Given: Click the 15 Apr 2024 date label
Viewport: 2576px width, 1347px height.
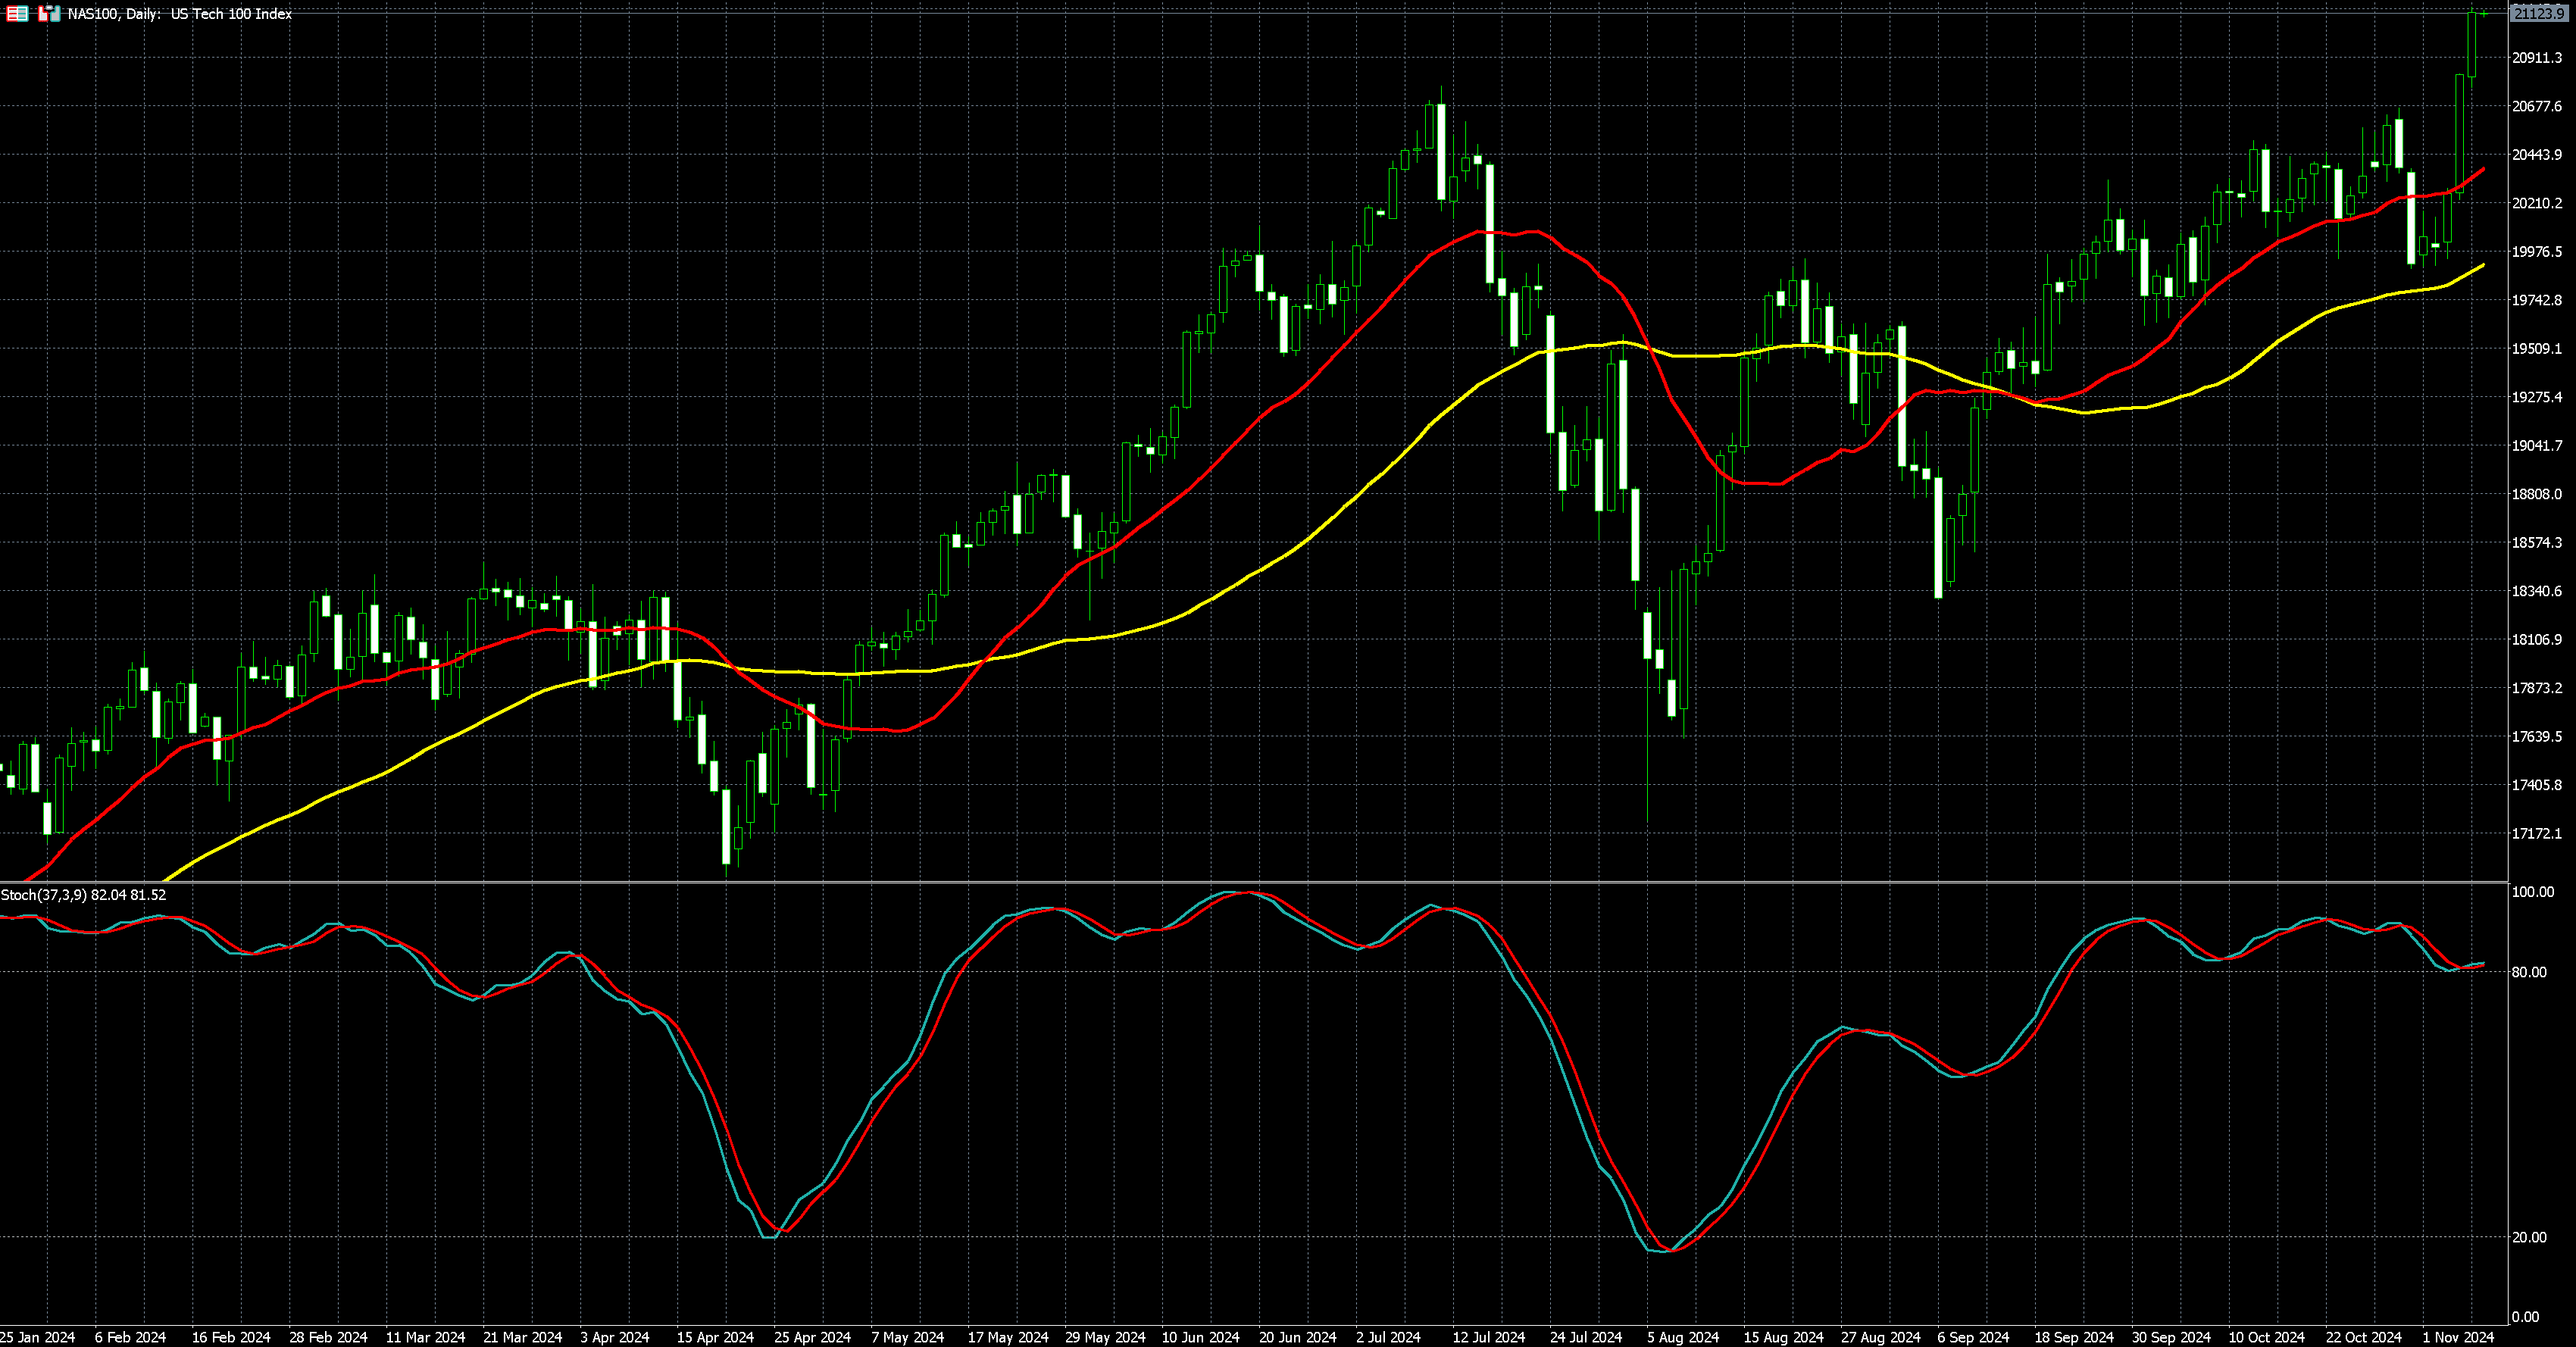Looking at the screenshot, I should pos(715,1337).
